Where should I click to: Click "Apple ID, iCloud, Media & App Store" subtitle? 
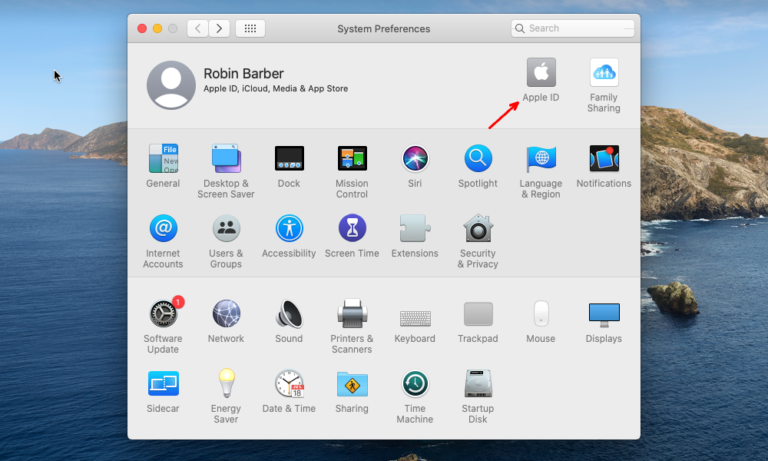tap(276, 89)
